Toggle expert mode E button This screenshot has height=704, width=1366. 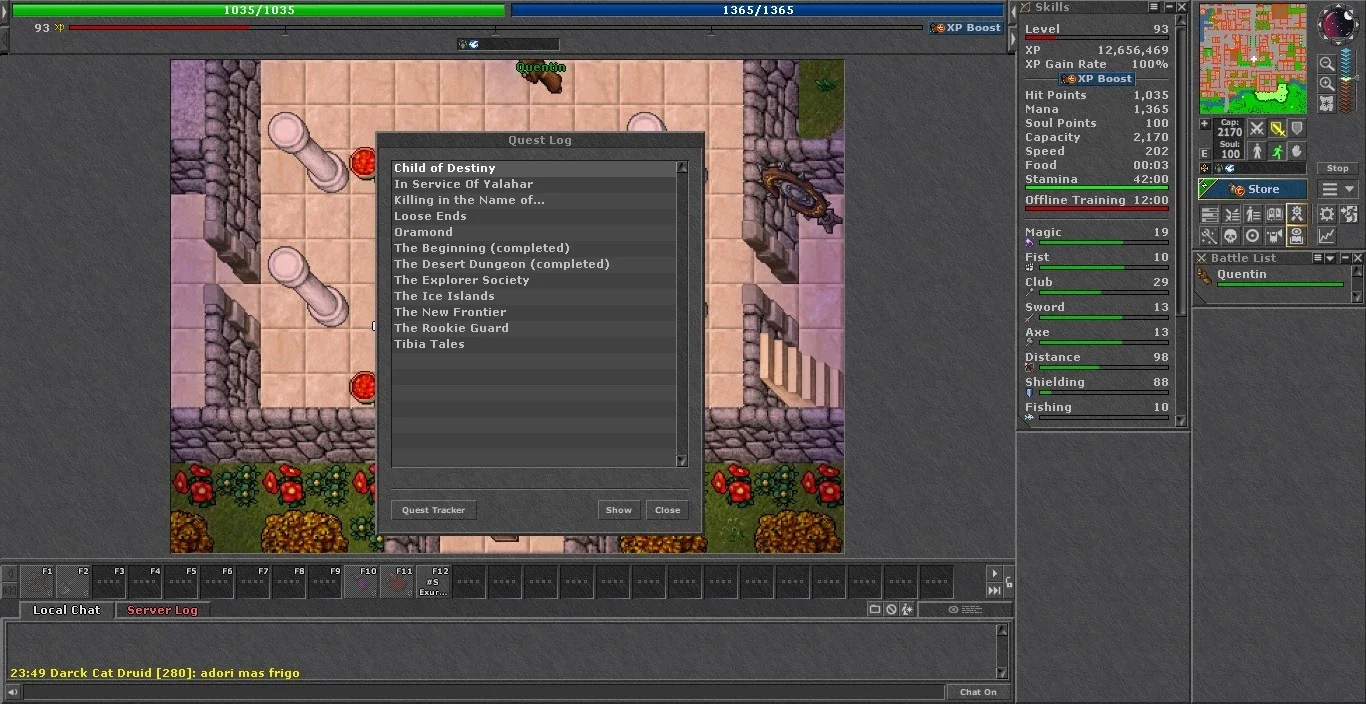1205,154
